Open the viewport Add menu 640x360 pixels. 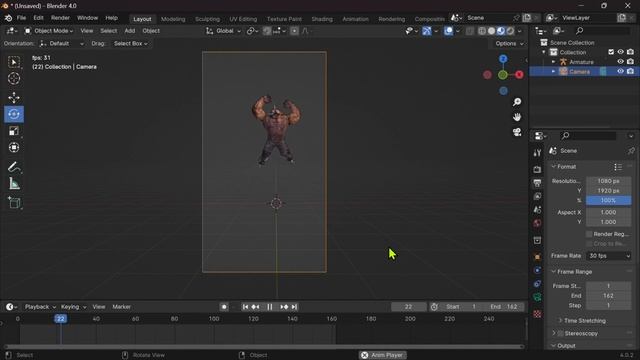(130, 31)
